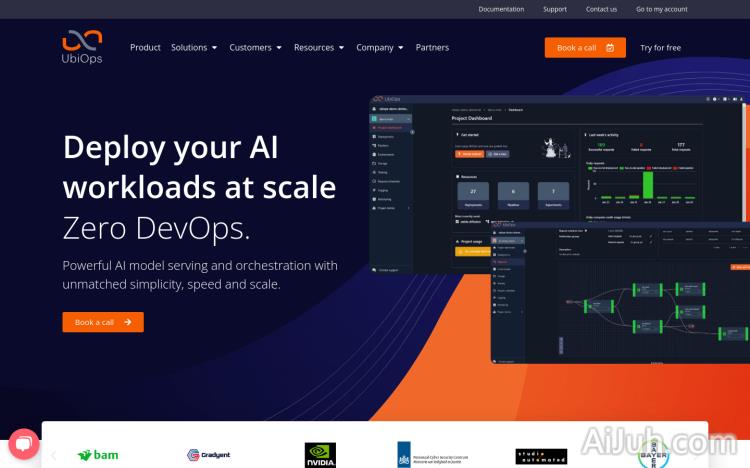
Task: Open the chat bubble widget
Action: (23, 444)
